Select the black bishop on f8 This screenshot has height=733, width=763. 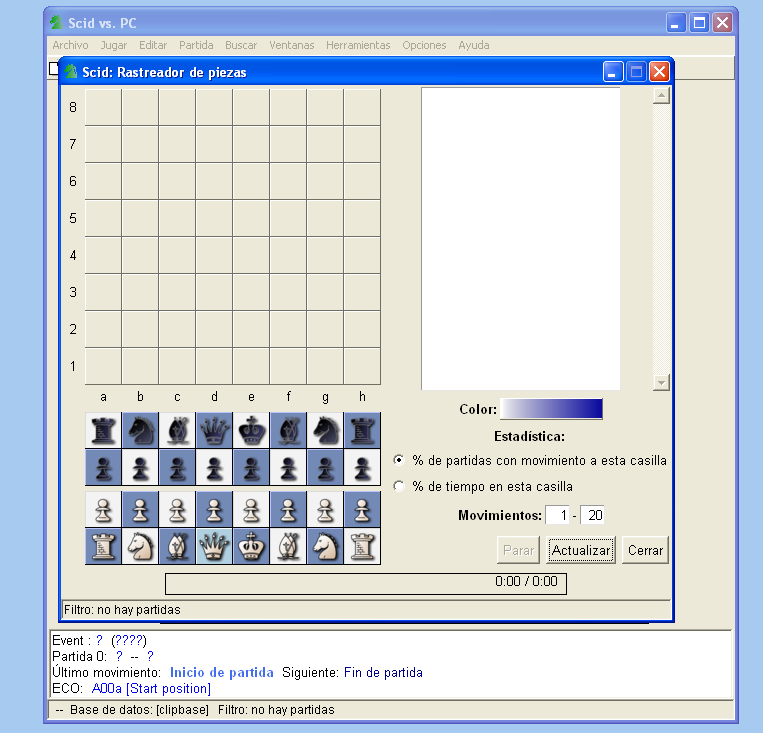click(288, 430)
